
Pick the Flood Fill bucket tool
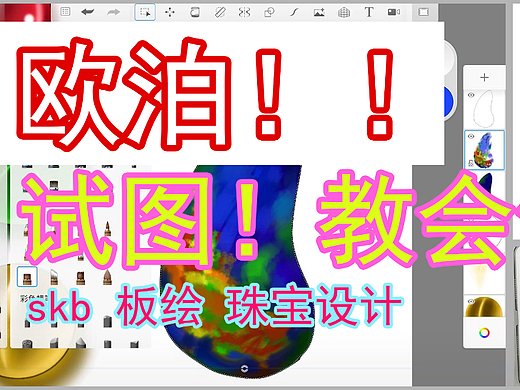pos(195,13)
